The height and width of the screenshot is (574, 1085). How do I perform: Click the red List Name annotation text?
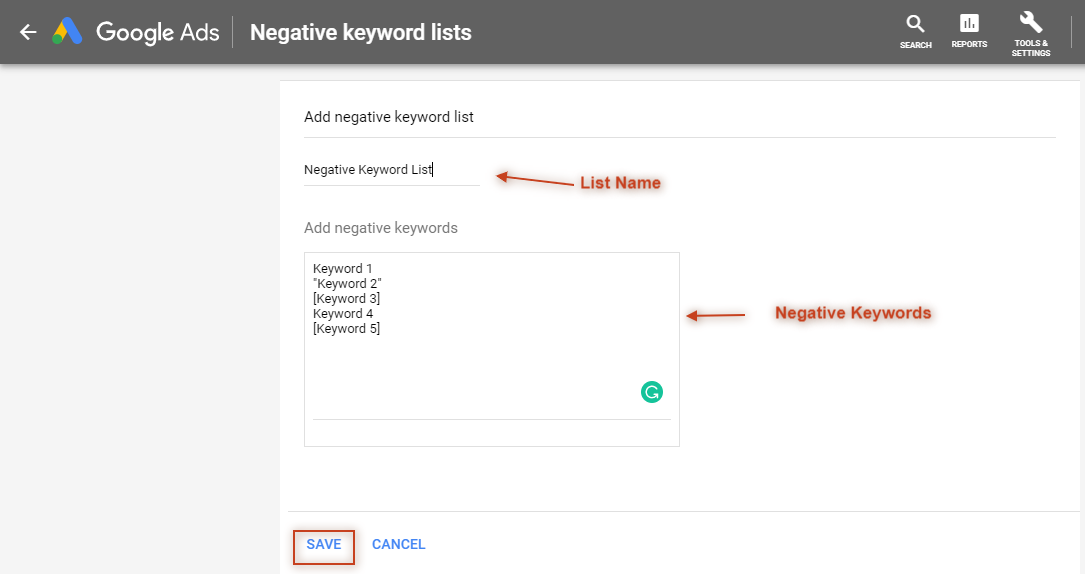click(x=620, y=183)
